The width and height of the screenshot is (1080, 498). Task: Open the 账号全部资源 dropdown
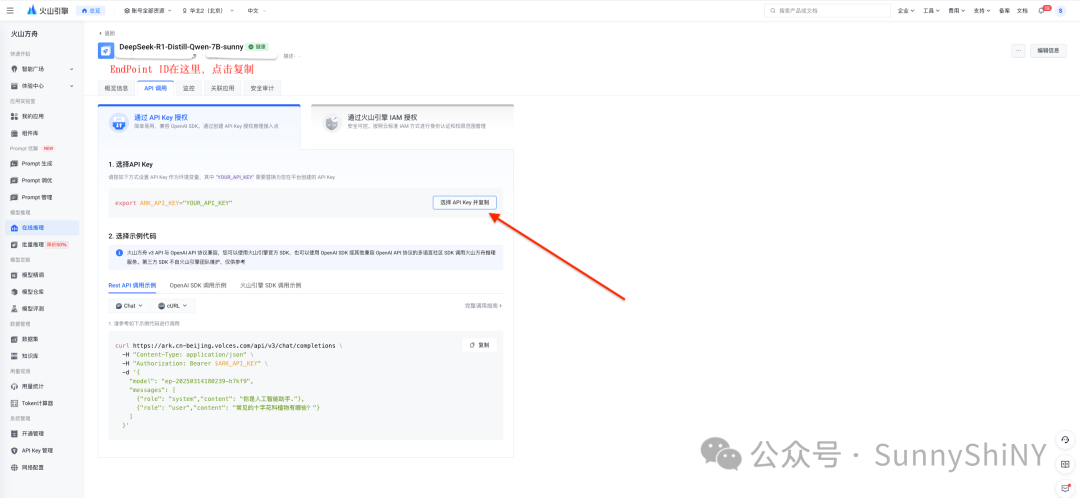[149, 11]
